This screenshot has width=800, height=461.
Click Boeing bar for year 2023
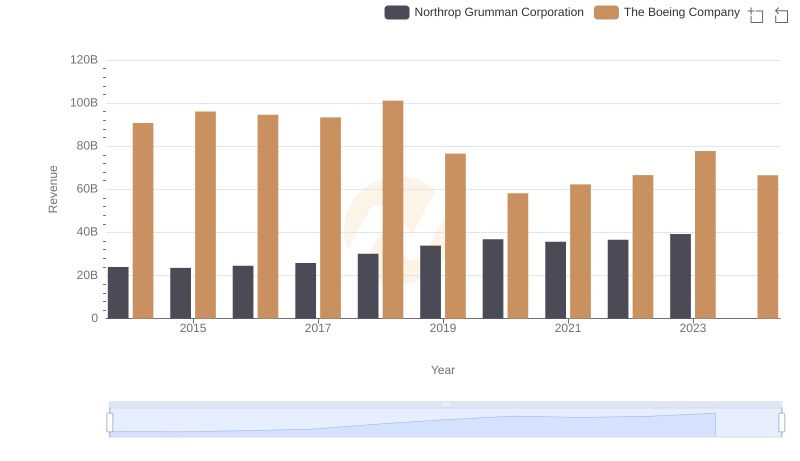(705, 235)
